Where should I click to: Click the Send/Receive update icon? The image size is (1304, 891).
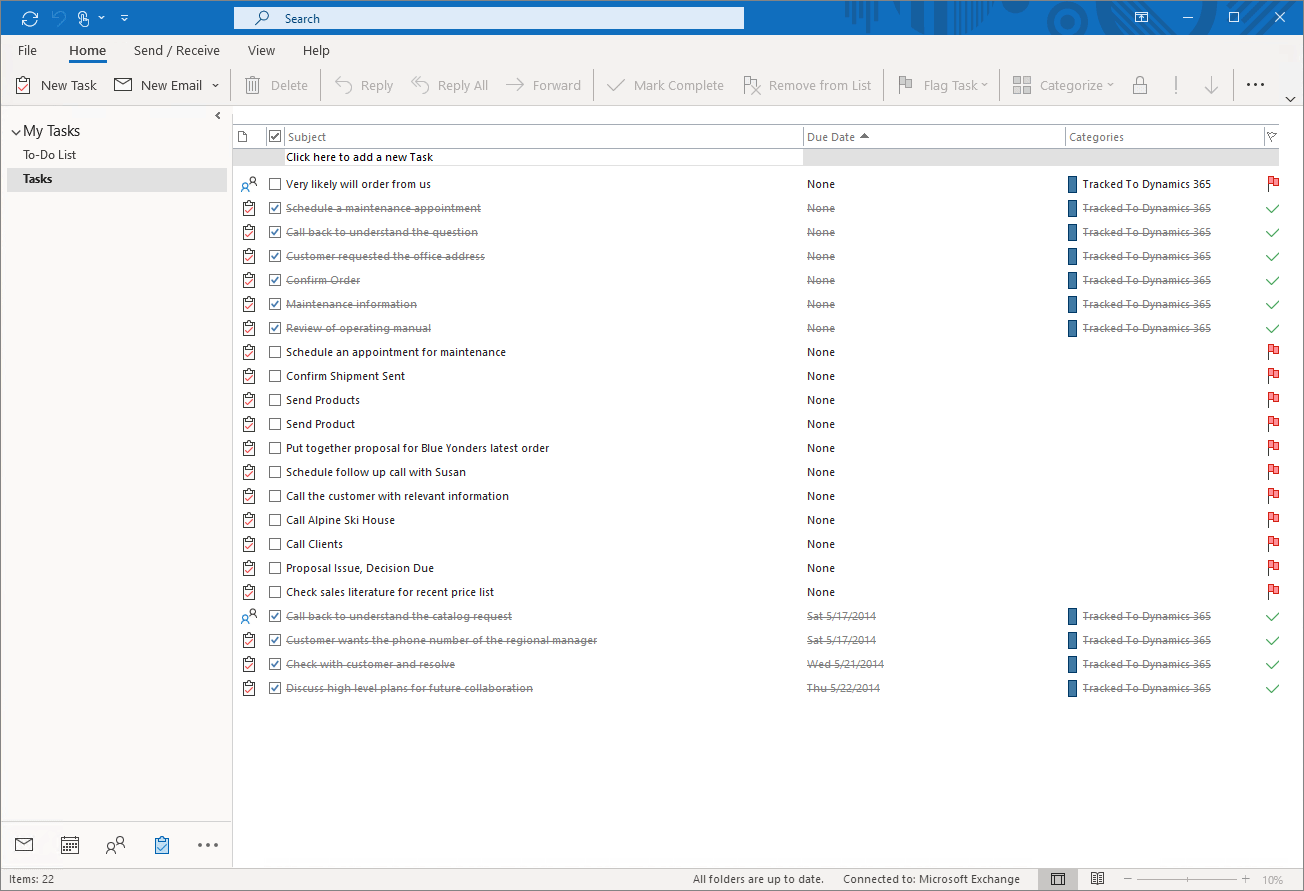(x=28, y=17)
